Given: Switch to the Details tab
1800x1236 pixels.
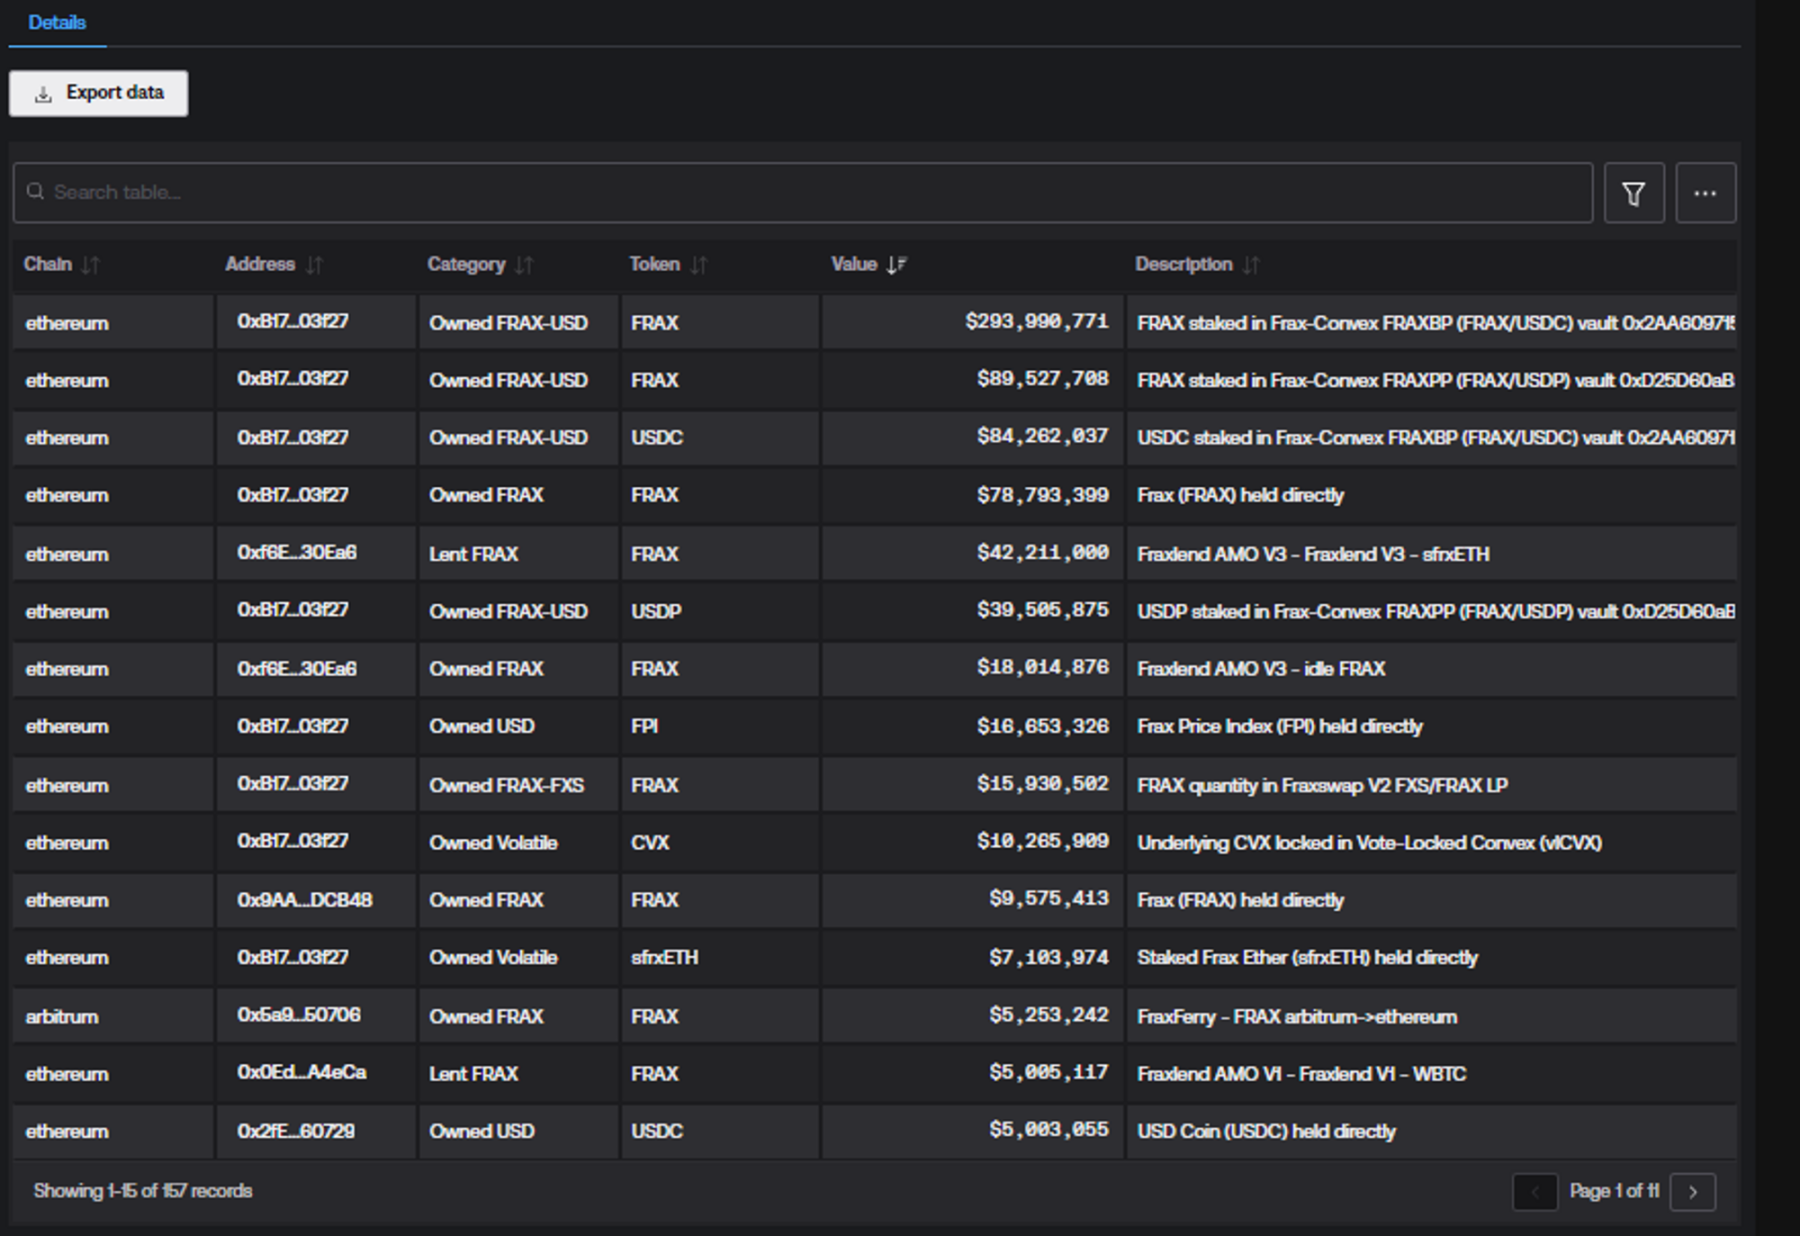Looking at the screenshot, I should coord(57,23).
